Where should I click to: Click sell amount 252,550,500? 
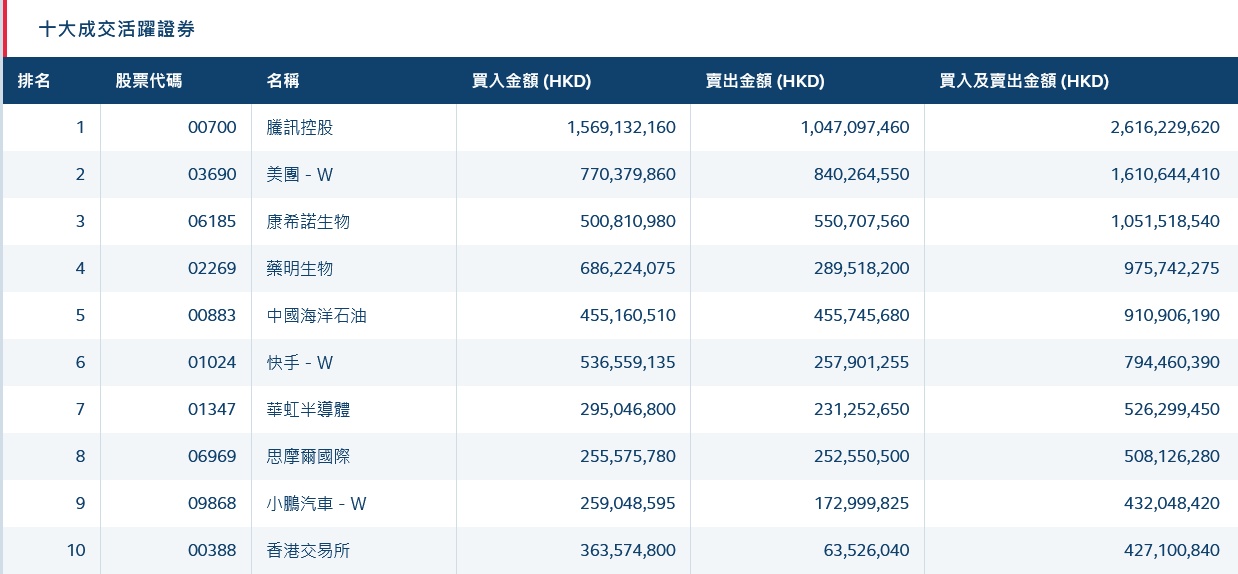862,456
